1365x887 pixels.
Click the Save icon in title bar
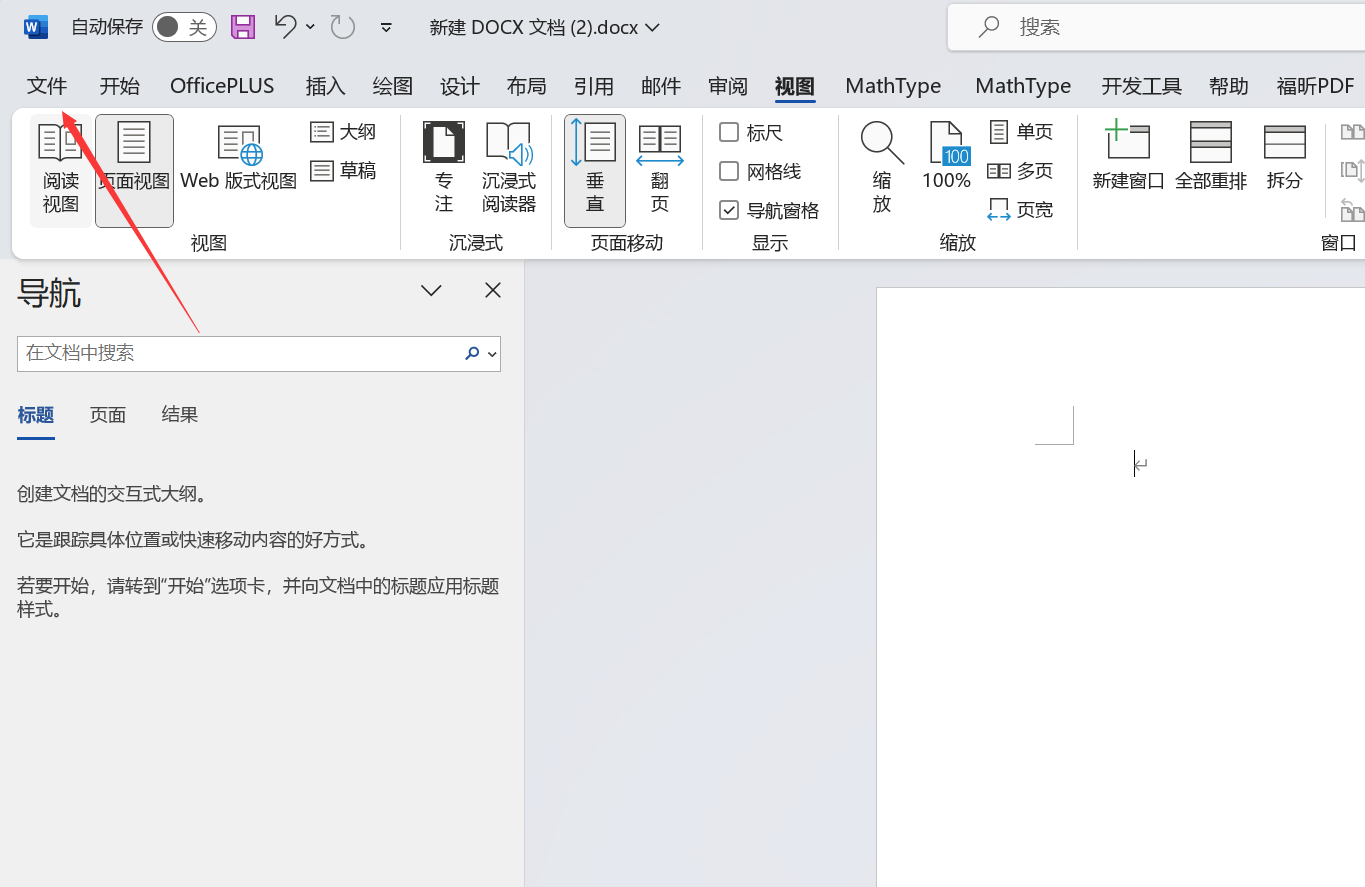243,27
